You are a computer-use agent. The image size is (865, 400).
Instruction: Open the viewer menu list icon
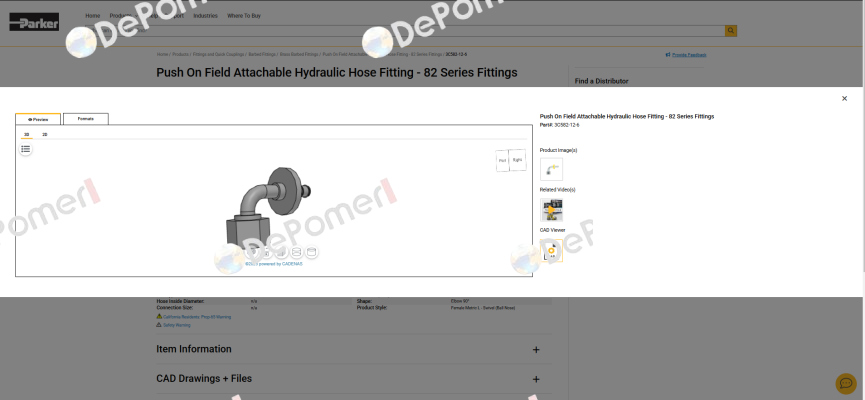tap(25, 149)
